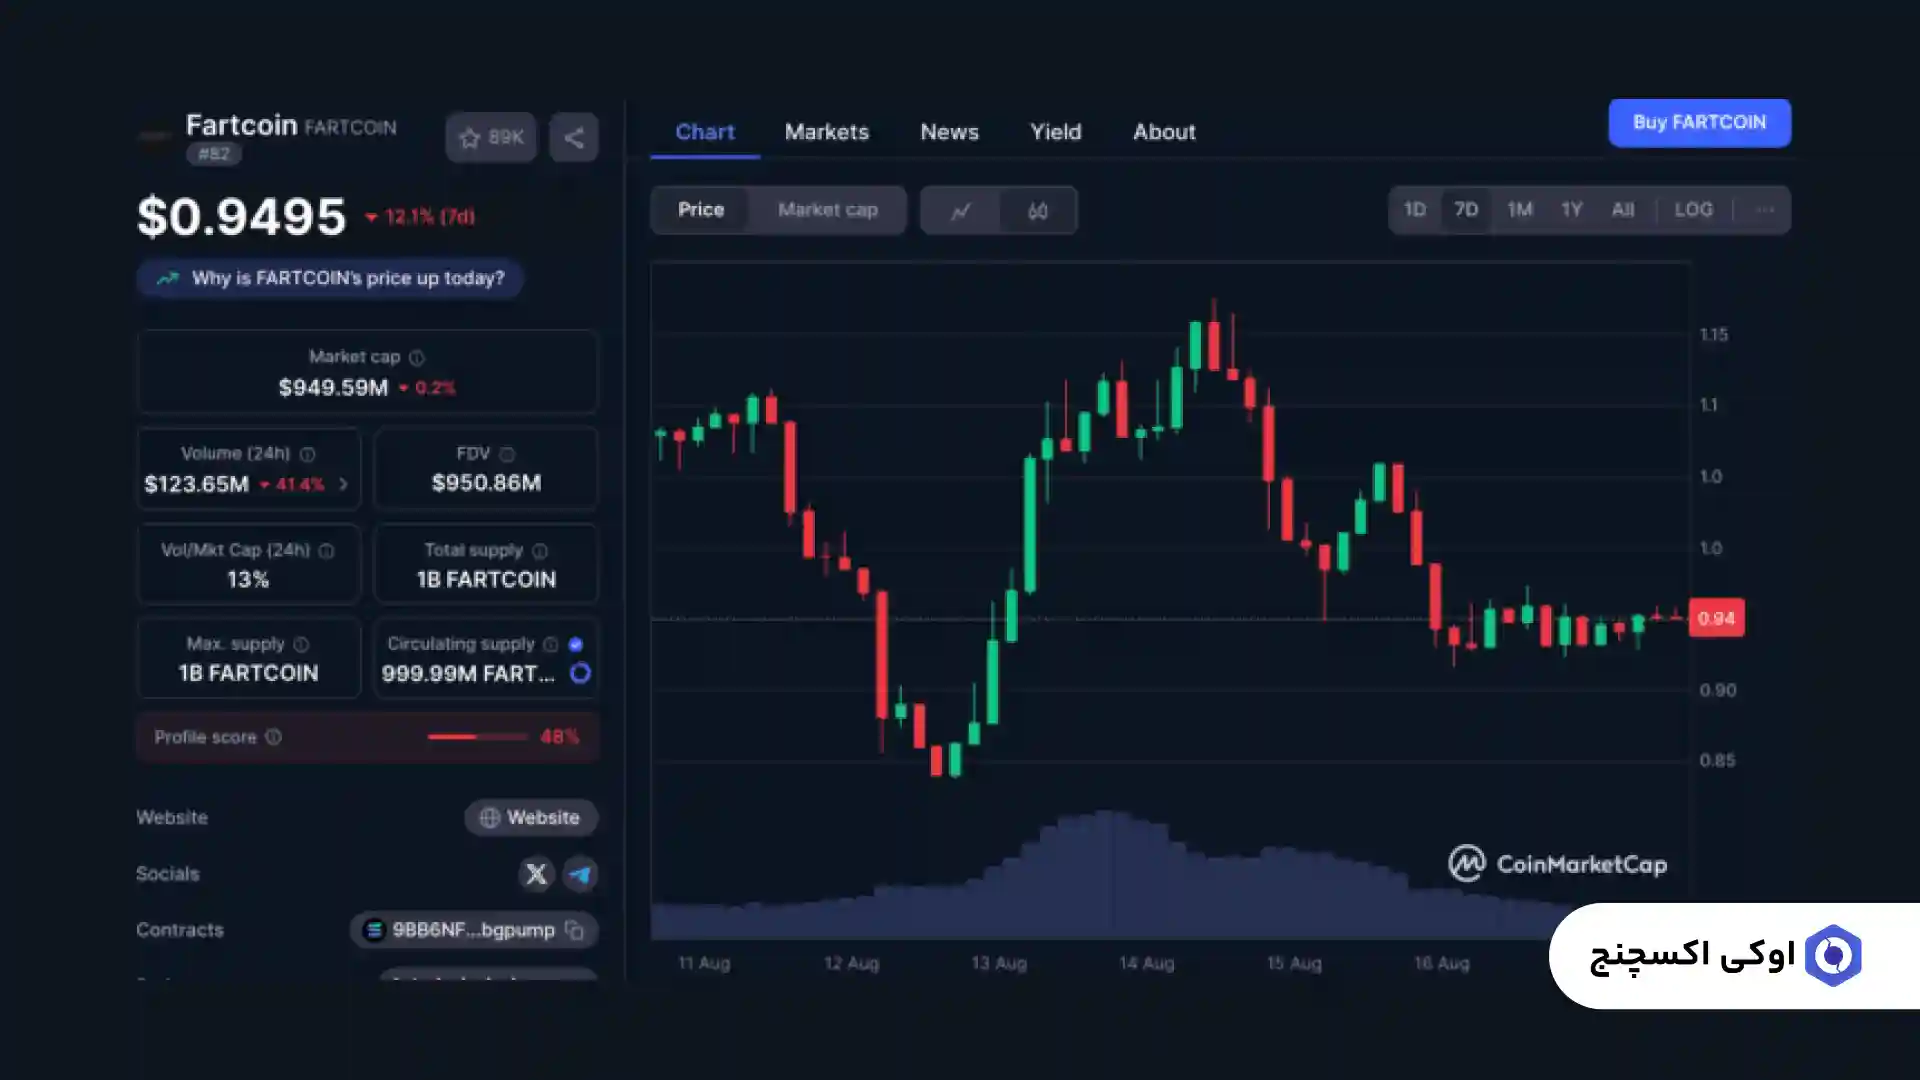Open the News tab

[x=949, y=132]
